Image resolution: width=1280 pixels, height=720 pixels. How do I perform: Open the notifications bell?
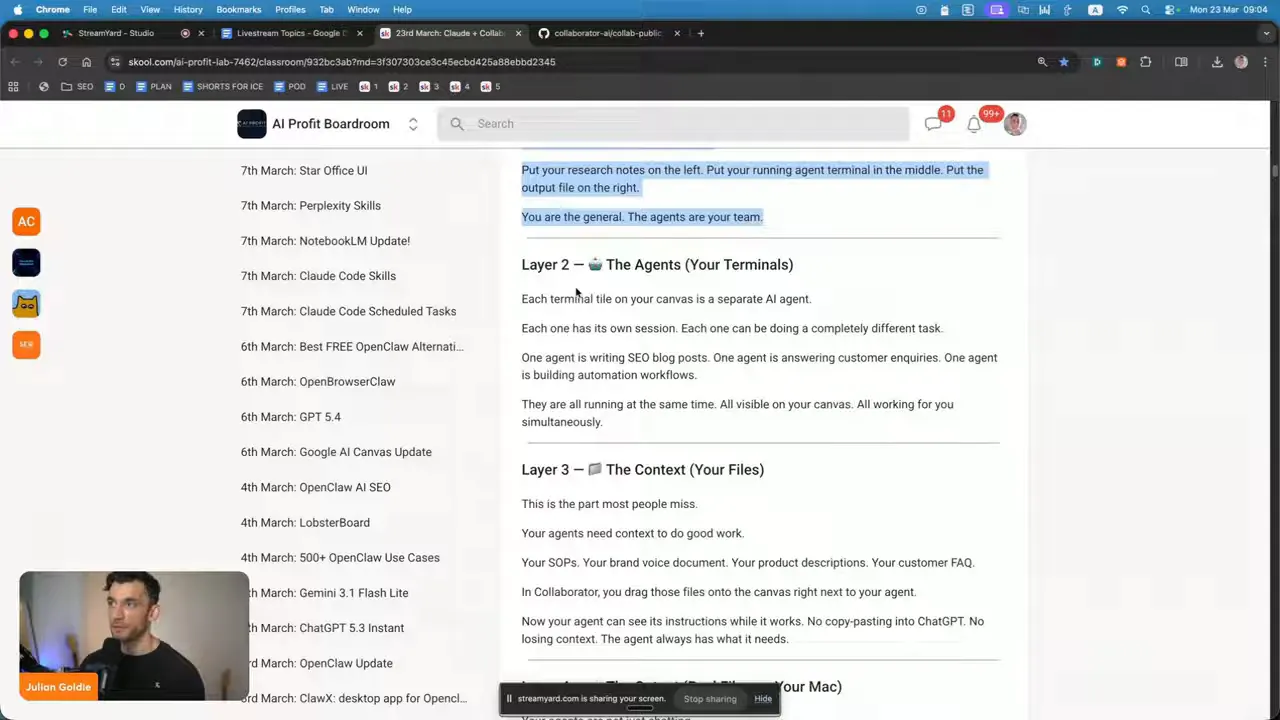coord(974,124)
